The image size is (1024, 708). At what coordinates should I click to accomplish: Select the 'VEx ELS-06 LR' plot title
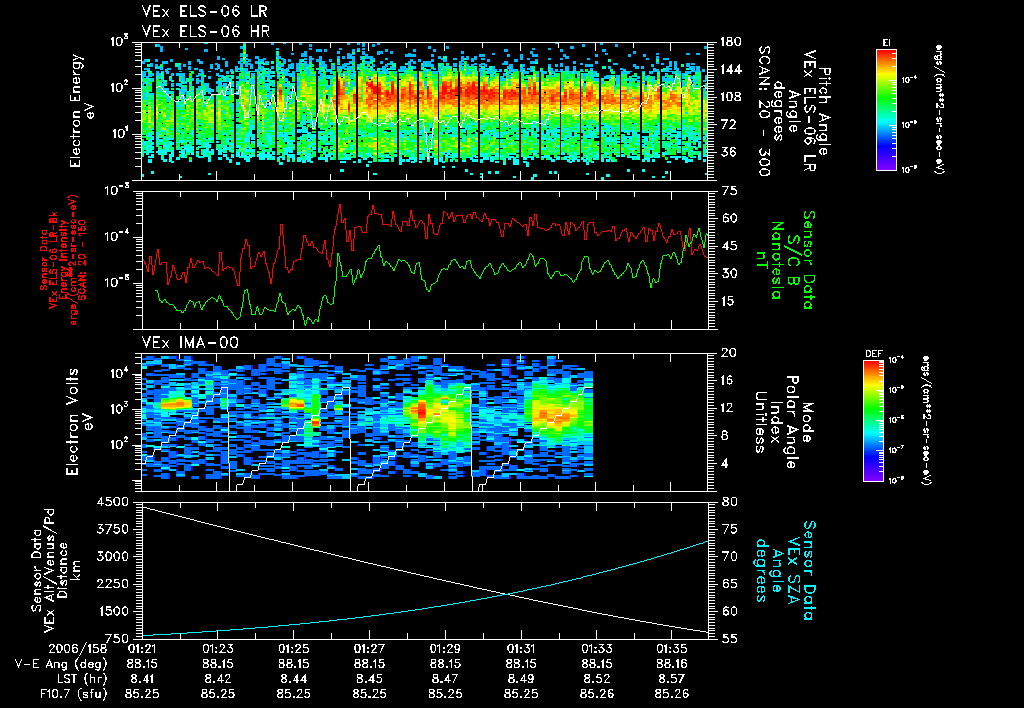pos(204,12)
